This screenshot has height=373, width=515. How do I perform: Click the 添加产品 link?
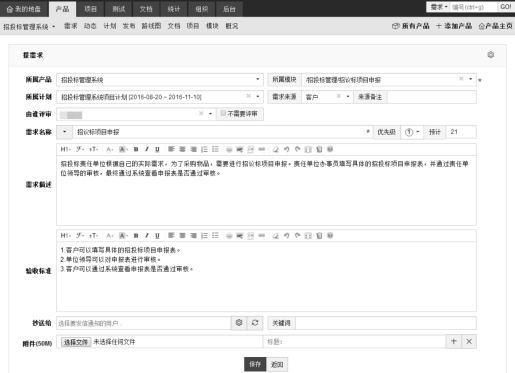click(x=454, y=26)
